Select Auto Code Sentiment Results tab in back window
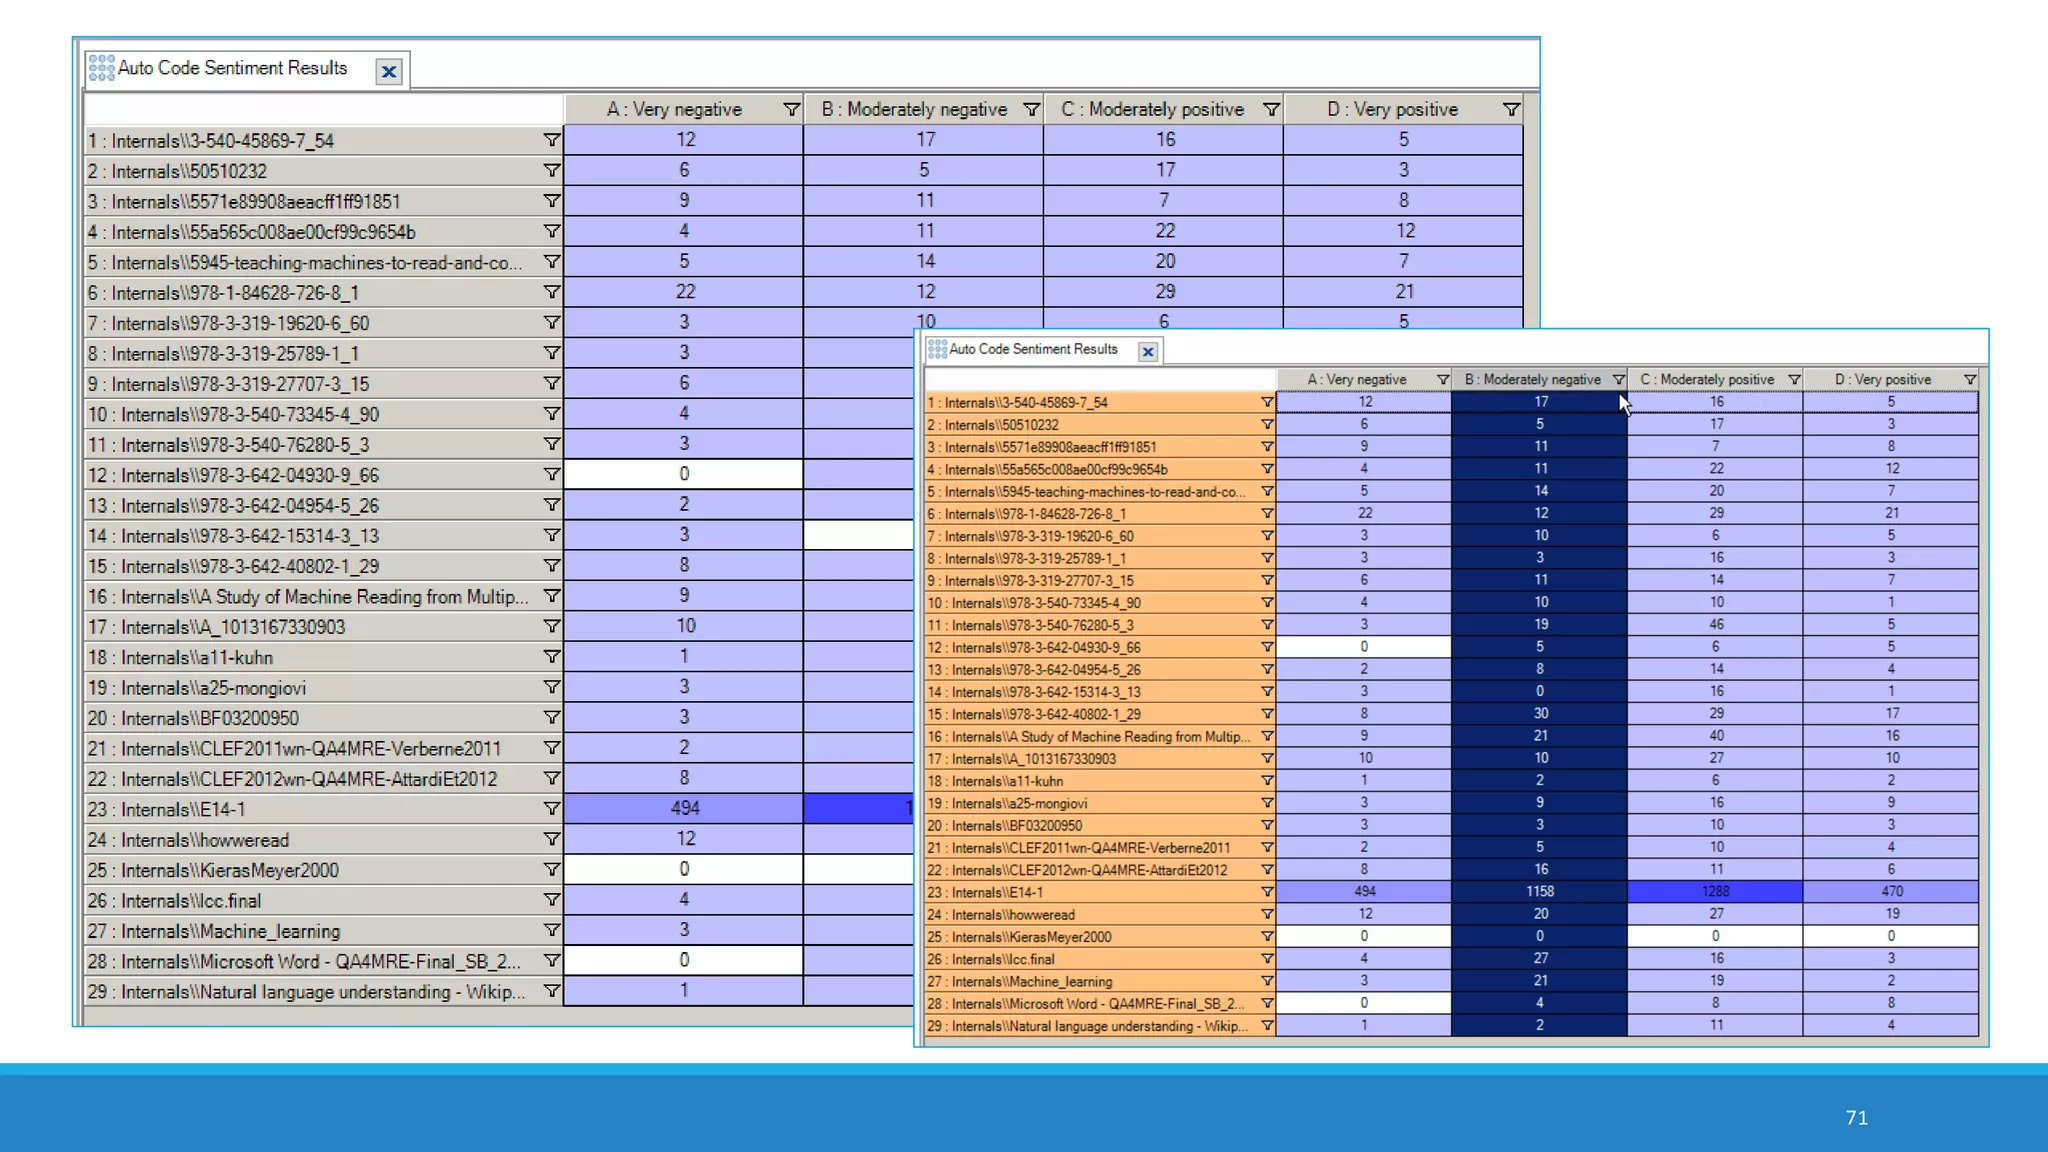This screenshot has width=2048, height=1152. point(232,68)
